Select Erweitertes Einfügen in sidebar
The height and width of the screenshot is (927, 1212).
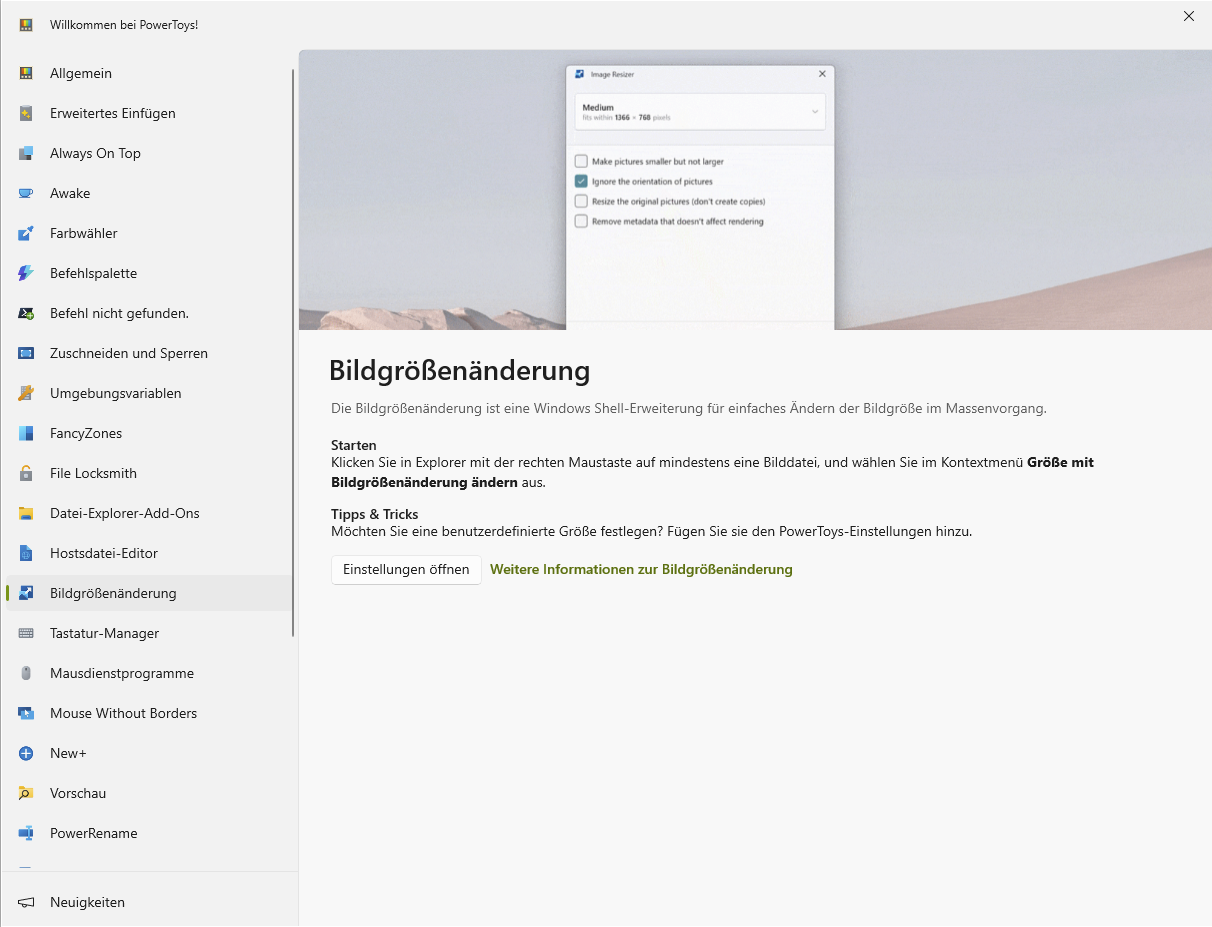149,113
